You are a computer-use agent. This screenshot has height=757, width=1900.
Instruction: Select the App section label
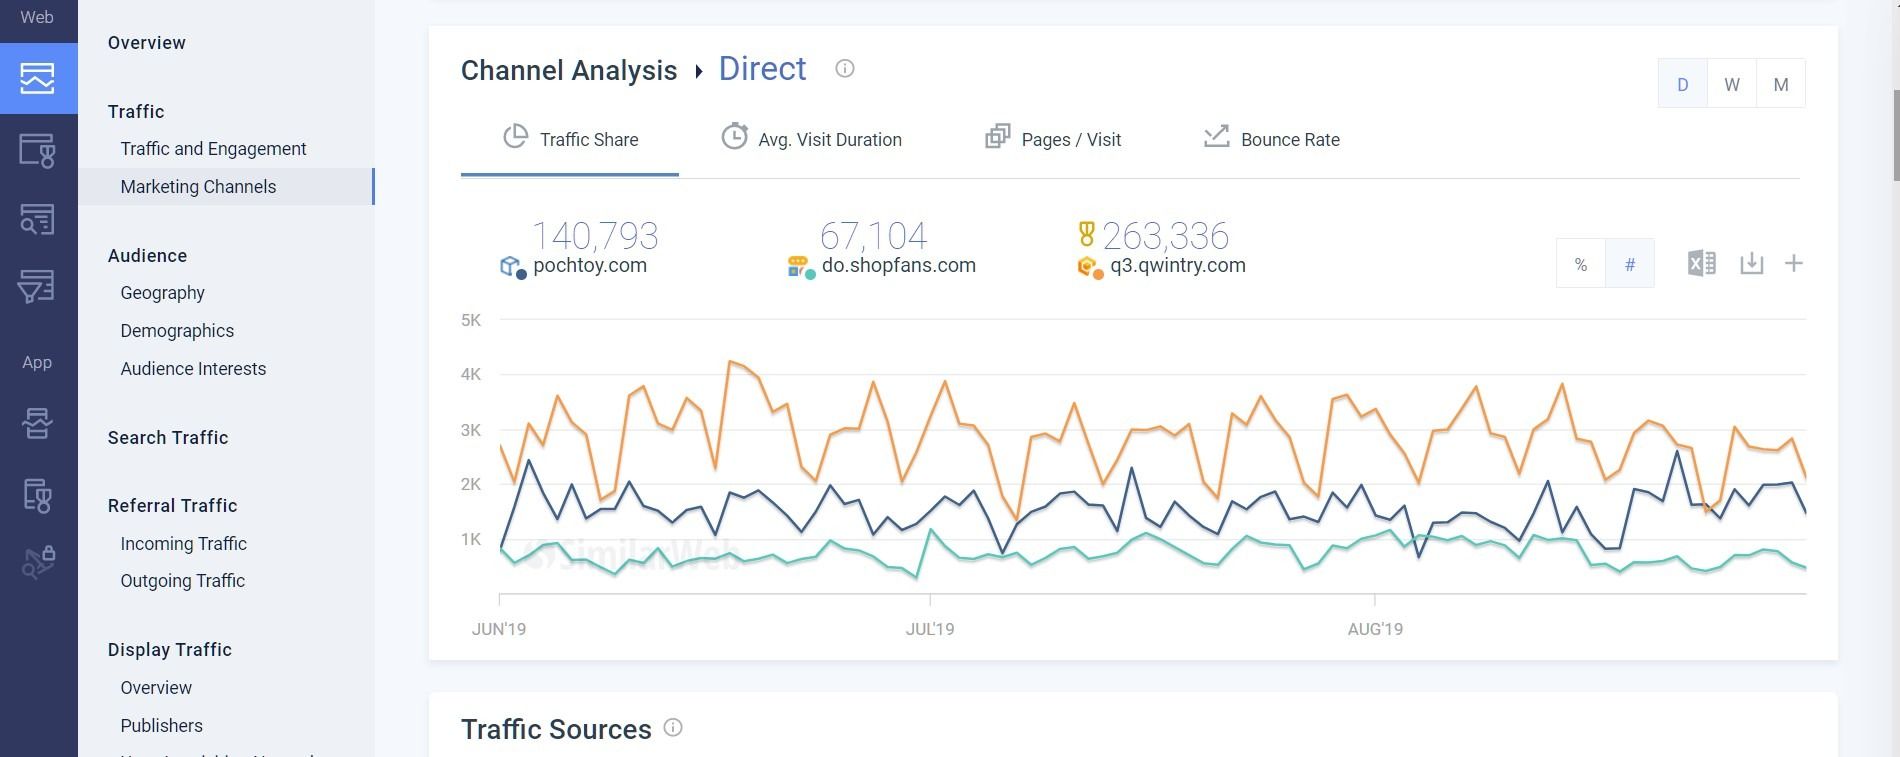coord(37,362)
